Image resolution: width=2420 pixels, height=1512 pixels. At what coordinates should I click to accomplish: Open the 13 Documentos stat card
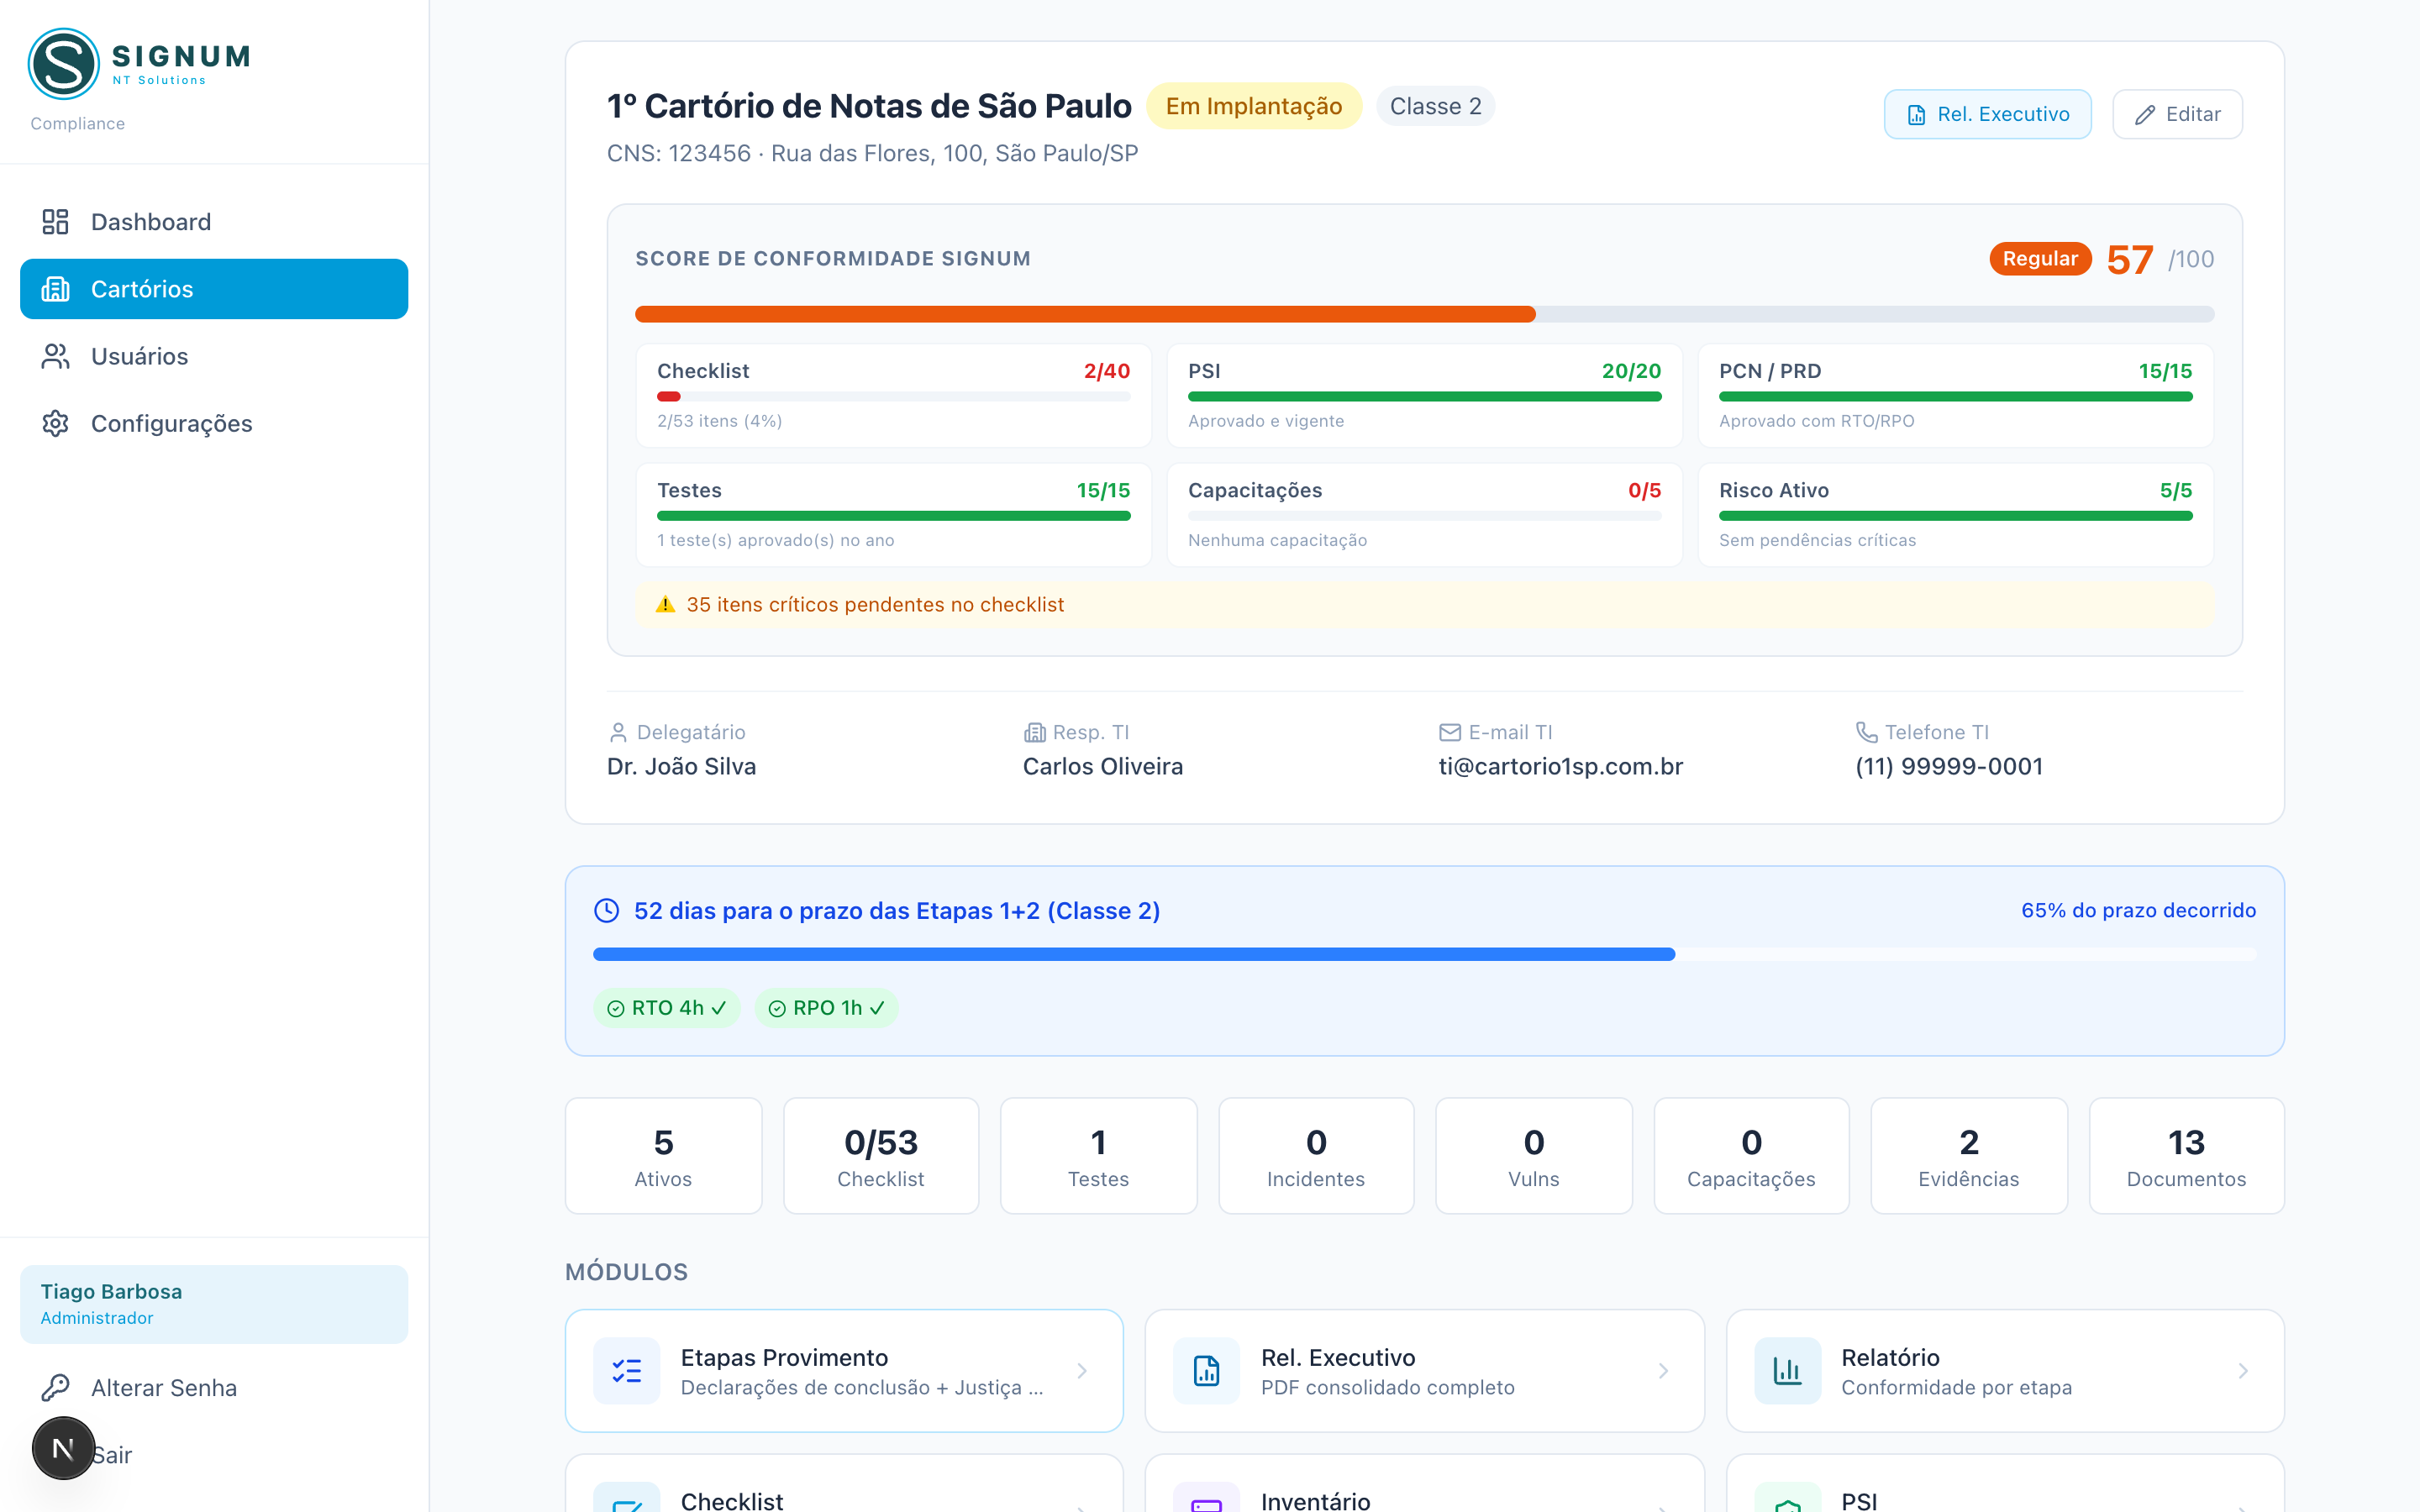pos(2186,1156)
